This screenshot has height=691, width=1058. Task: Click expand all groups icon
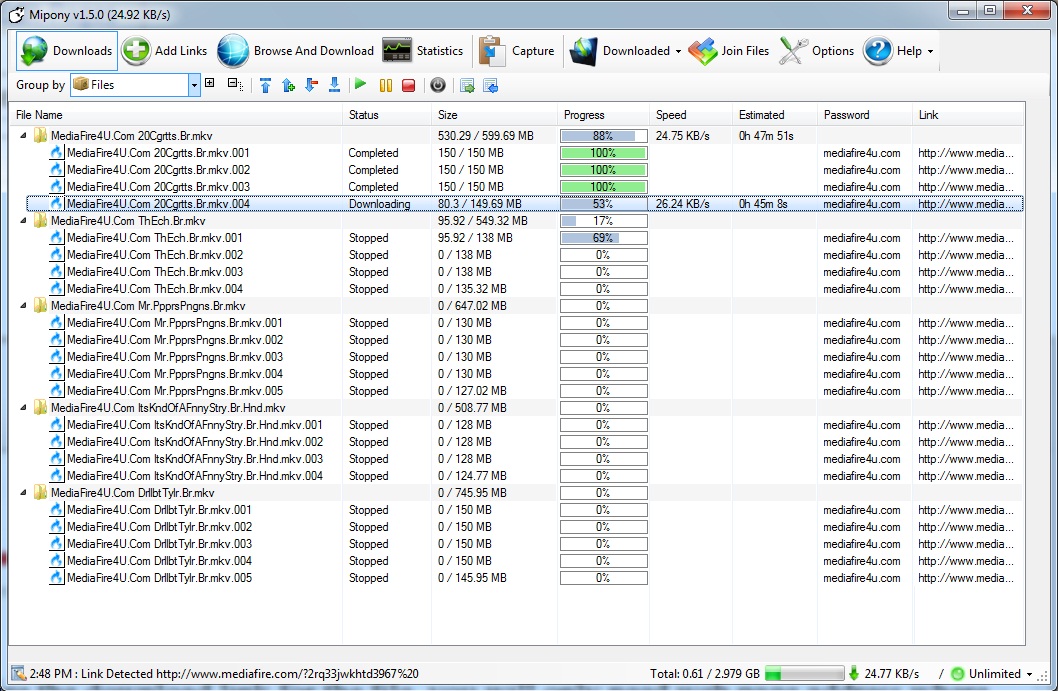coord(210,83)
